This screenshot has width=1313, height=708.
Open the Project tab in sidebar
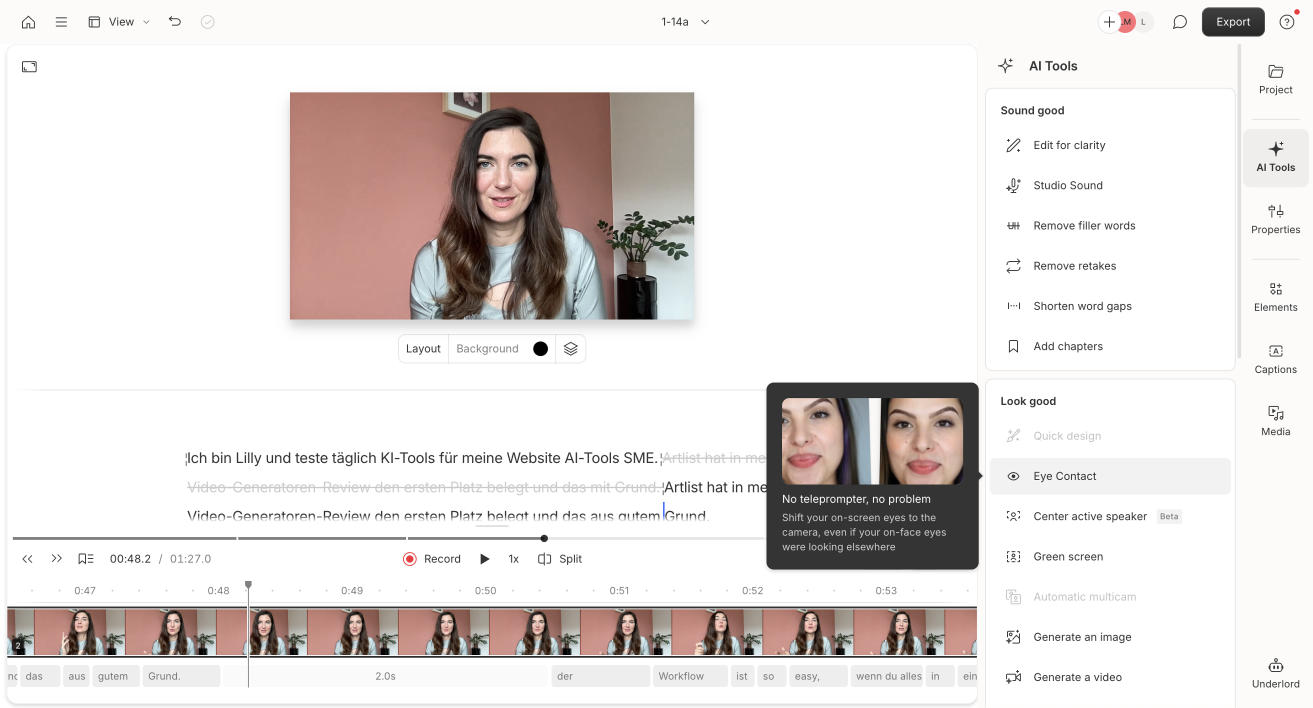1276,79
